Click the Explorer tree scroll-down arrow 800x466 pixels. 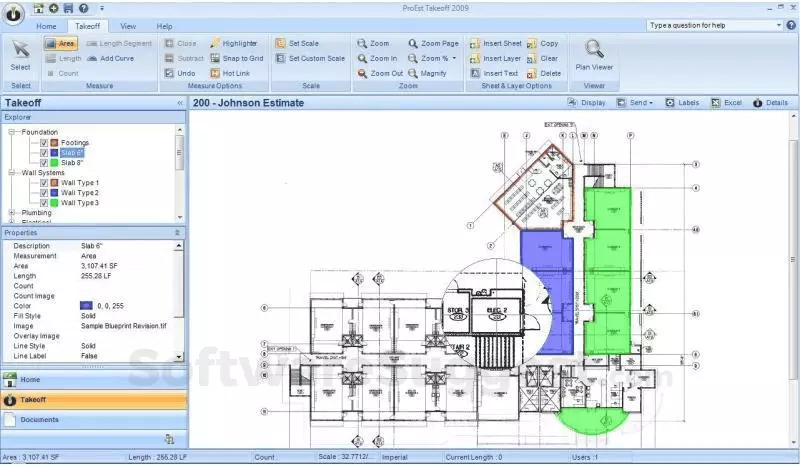180,217
